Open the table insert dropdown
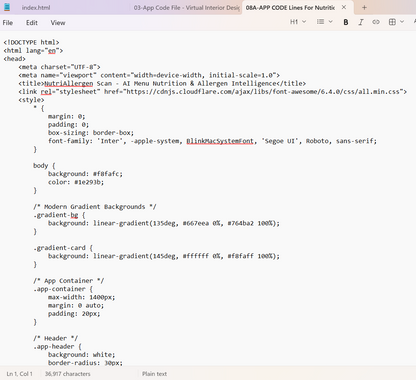Viewport: 416px width, 380px height. click(396, 22)
